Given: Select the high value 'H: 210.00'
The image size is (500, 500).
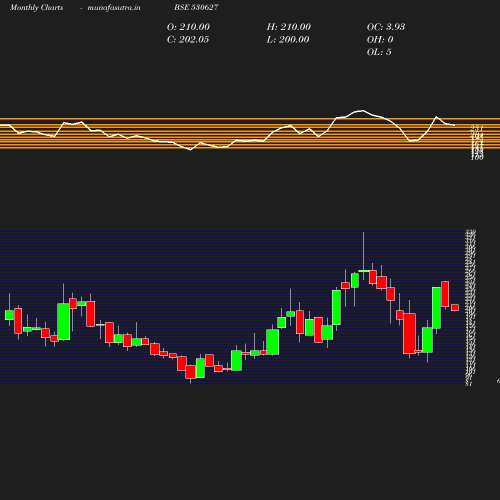Looking at the screenshot, I should [x=289, y=27].
